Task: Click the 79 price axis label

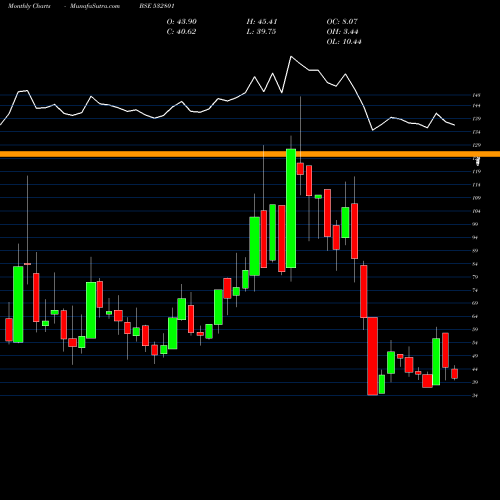Action: click(x=475, y=277)
